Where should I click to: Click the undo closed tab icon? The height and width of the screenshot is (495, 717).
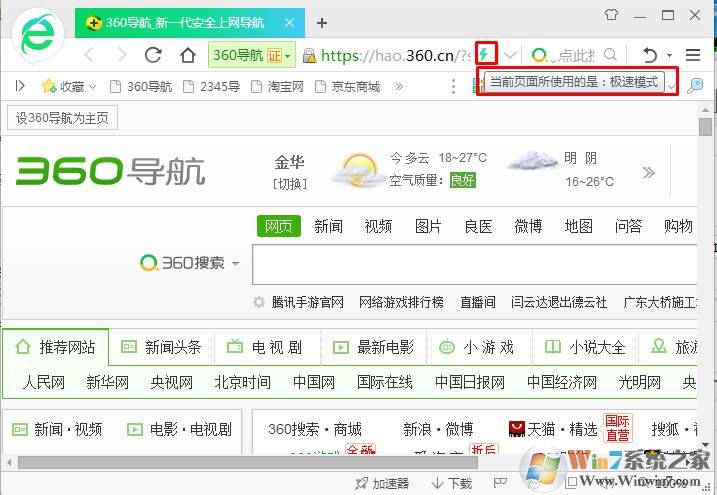pyautogui.click(x=650, y=55)
